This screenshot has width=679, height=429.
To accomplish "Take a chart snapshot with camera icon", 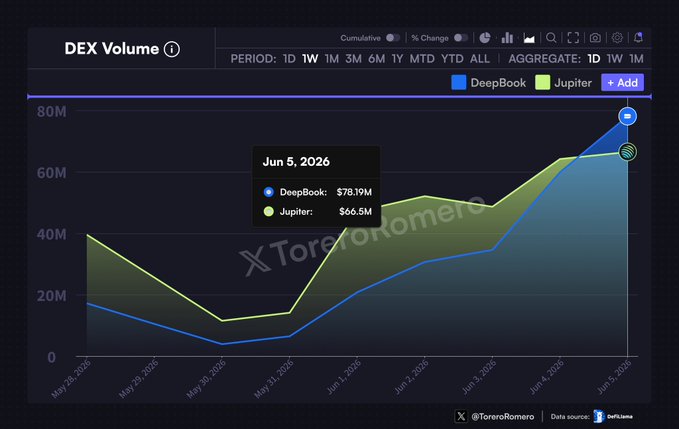I will pyautogui.click(x=595, y=38).
